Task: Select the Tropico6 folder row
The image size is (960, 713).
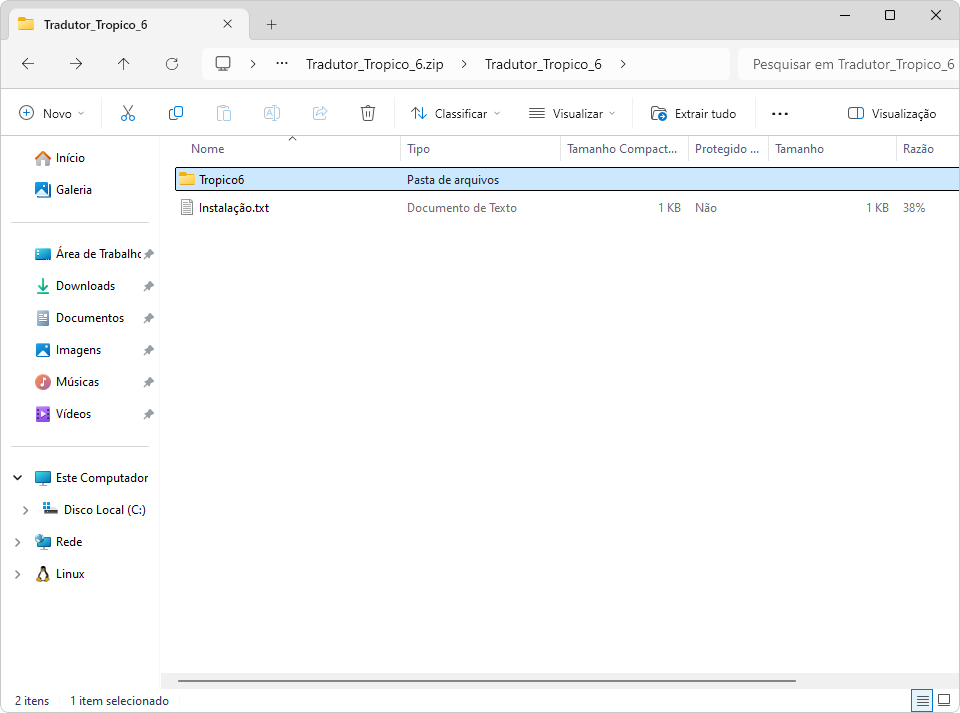Action: pyautogui.click(x=567, y=179)
